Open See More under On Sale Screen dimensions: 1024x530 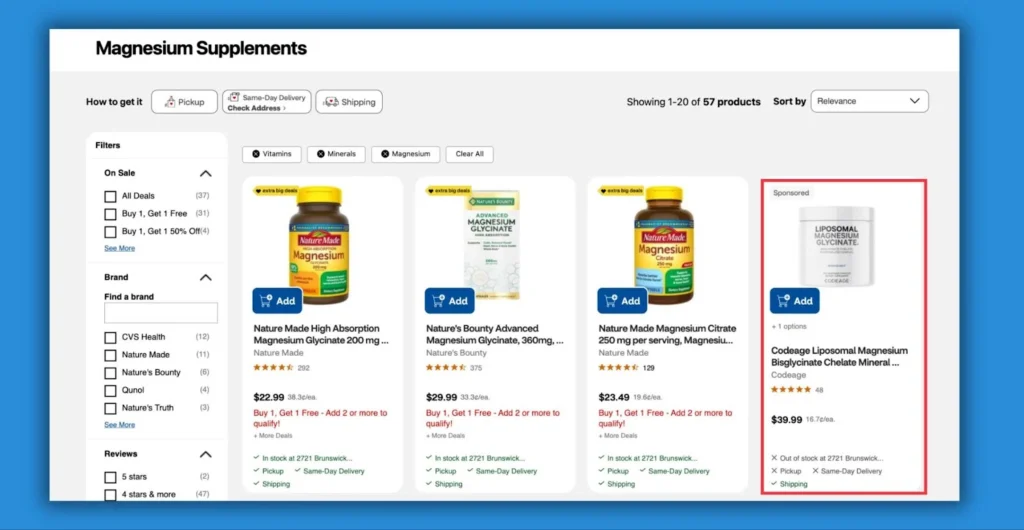pos(120,248)
